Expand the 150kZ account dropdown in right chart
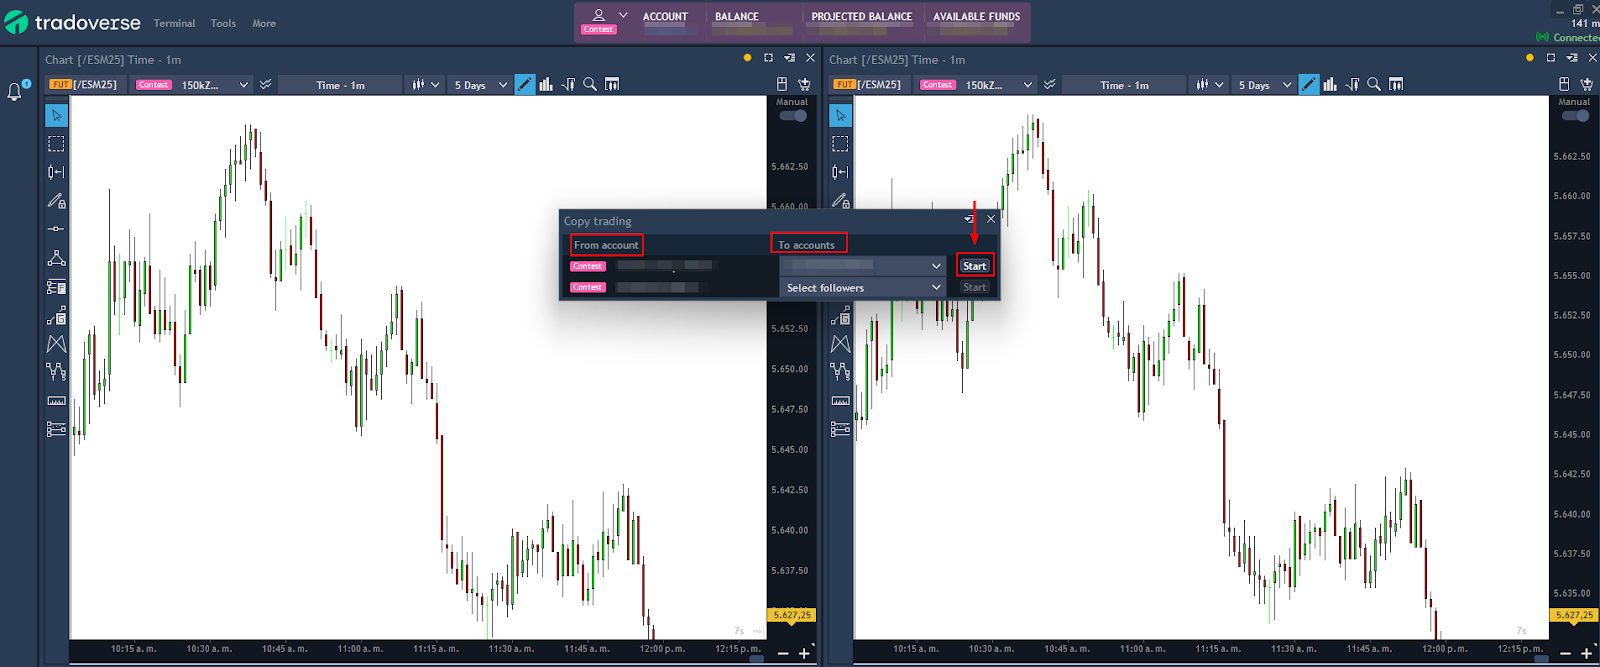 (998, 85)
